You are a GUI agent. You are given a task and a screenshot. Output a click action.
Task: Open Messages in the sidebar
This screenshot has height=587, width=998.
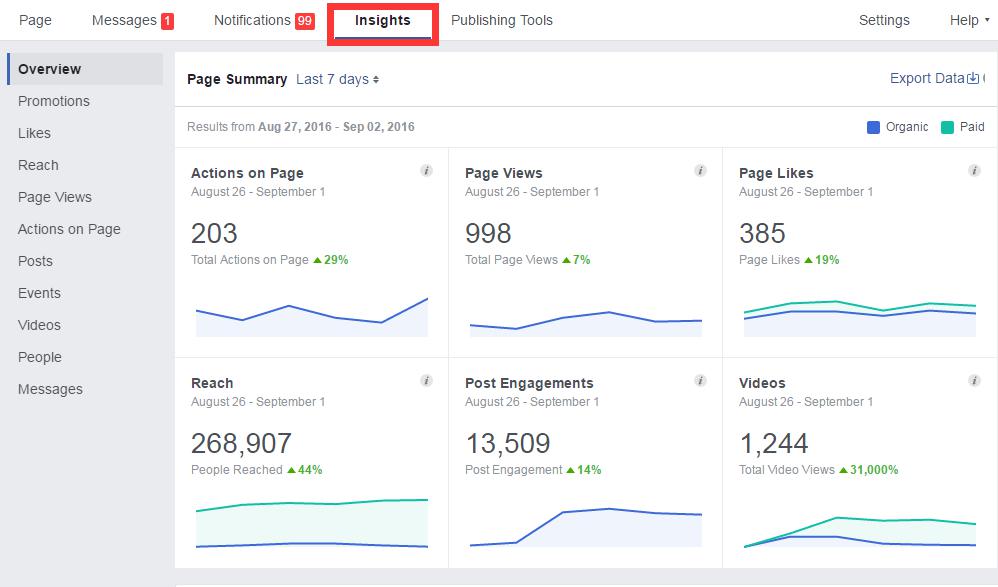(x=50, y=389)
